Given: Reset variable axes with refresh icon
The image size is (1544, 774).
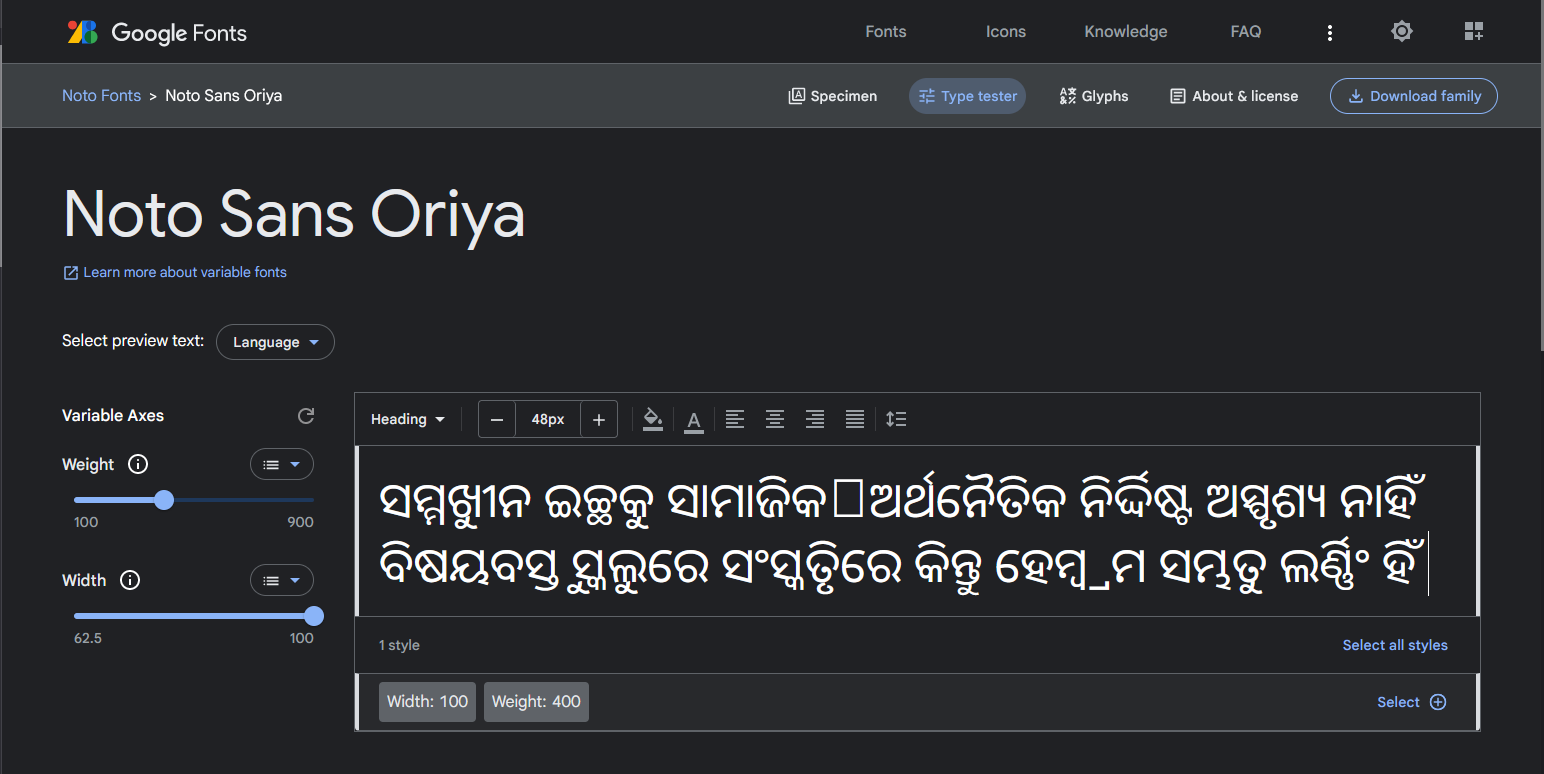Looking at the screenshot, I should click(306, 416).
